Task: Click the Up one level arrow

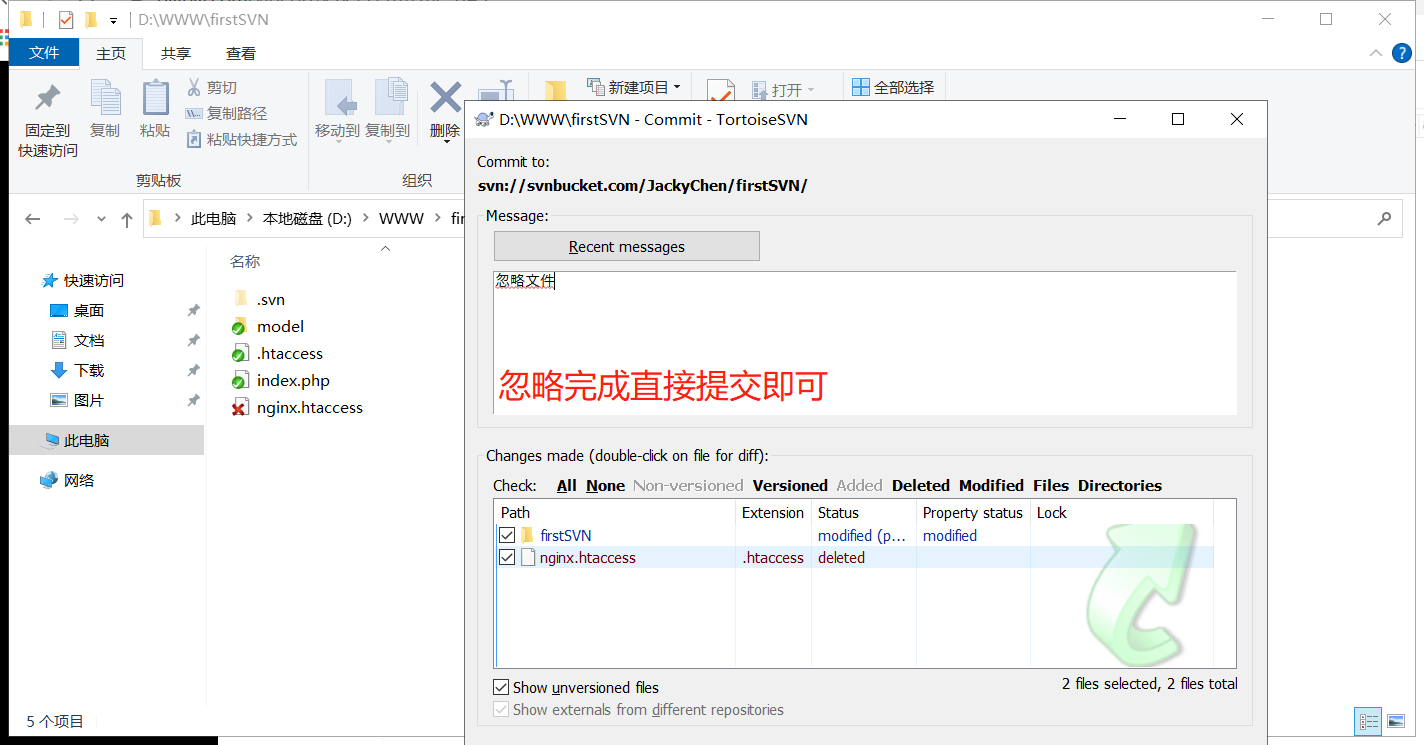Action: click(x=127, y=219)
